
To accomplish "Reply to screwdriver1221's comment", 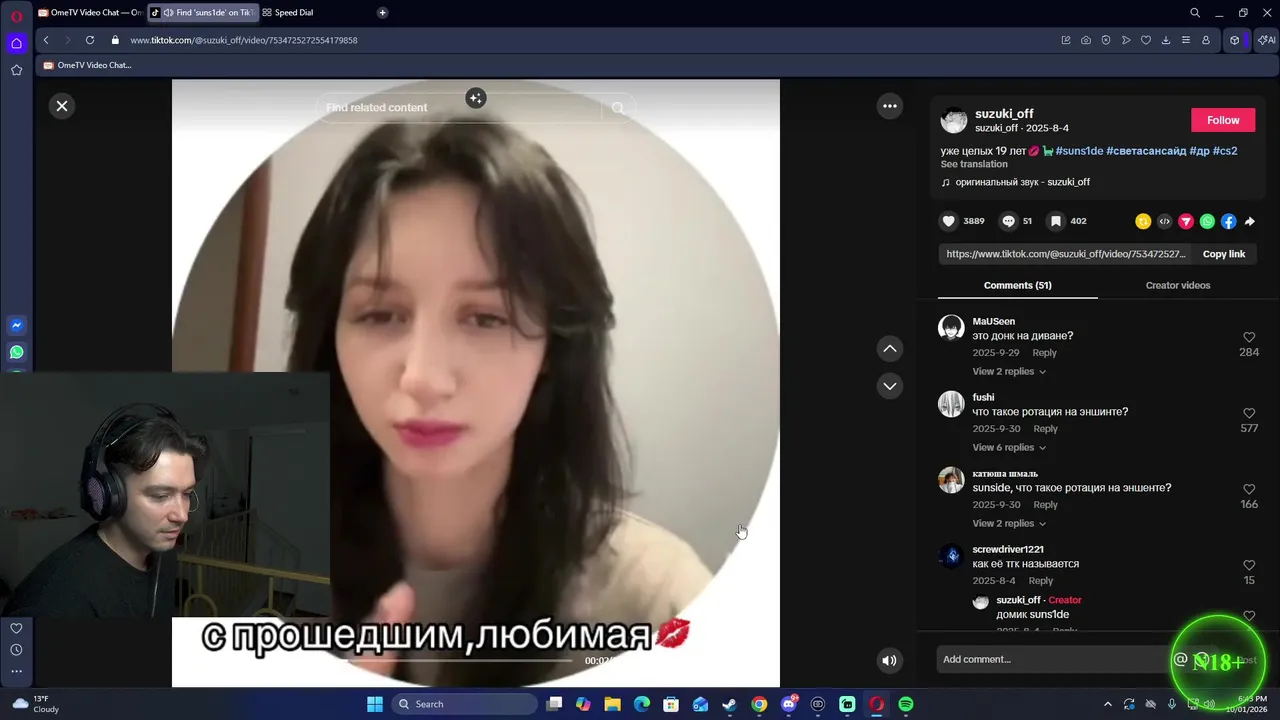I will [1041, 581].
